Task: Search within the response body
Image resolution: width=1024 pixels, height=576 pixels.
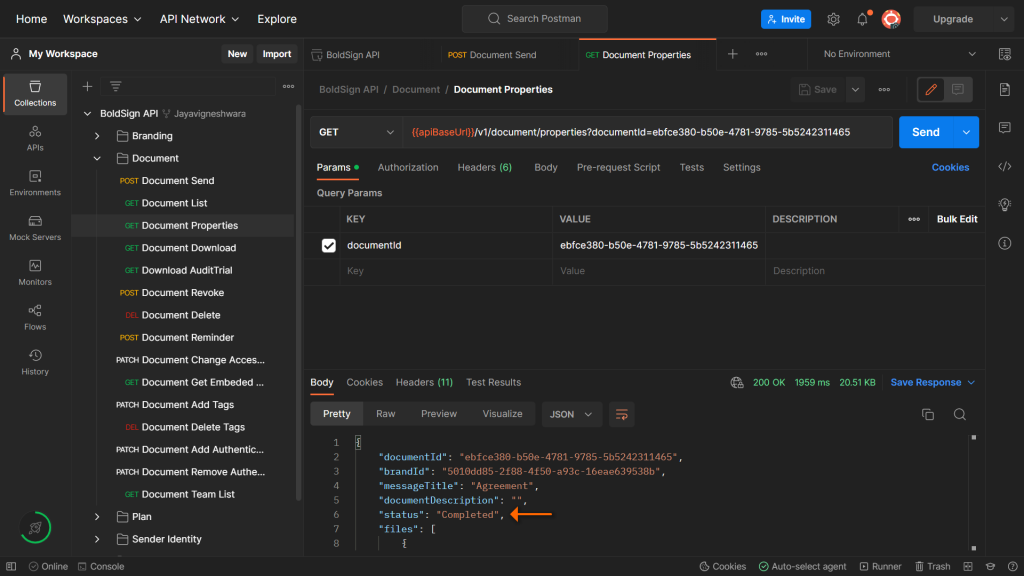Action: (x=957, y=413)
